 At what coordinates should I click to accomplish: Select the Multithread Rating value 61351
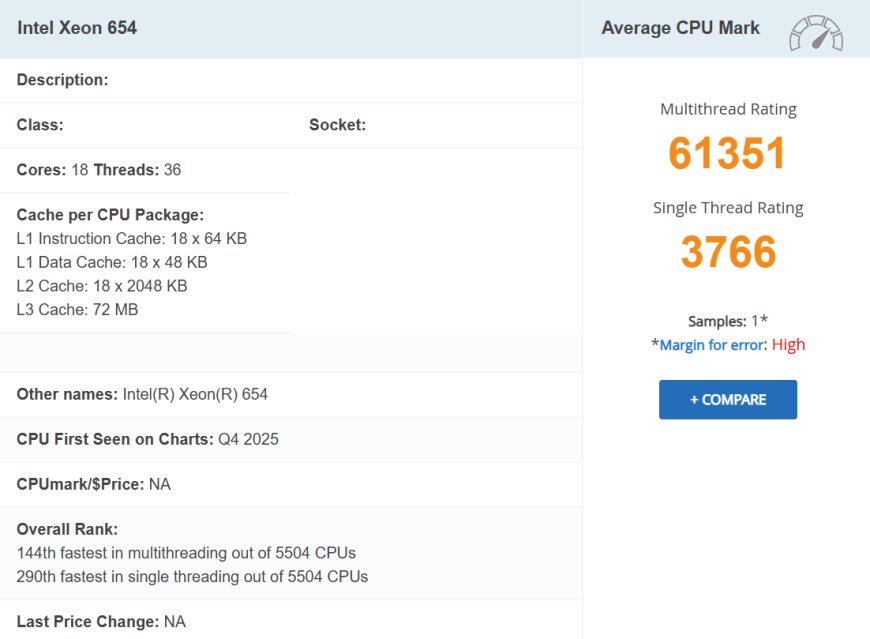(x=727, y=153)
